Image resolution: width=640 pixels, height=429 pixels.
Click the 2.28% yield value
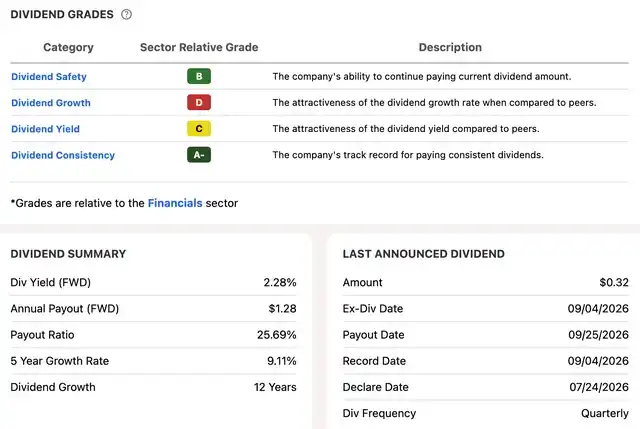[280, 282]
